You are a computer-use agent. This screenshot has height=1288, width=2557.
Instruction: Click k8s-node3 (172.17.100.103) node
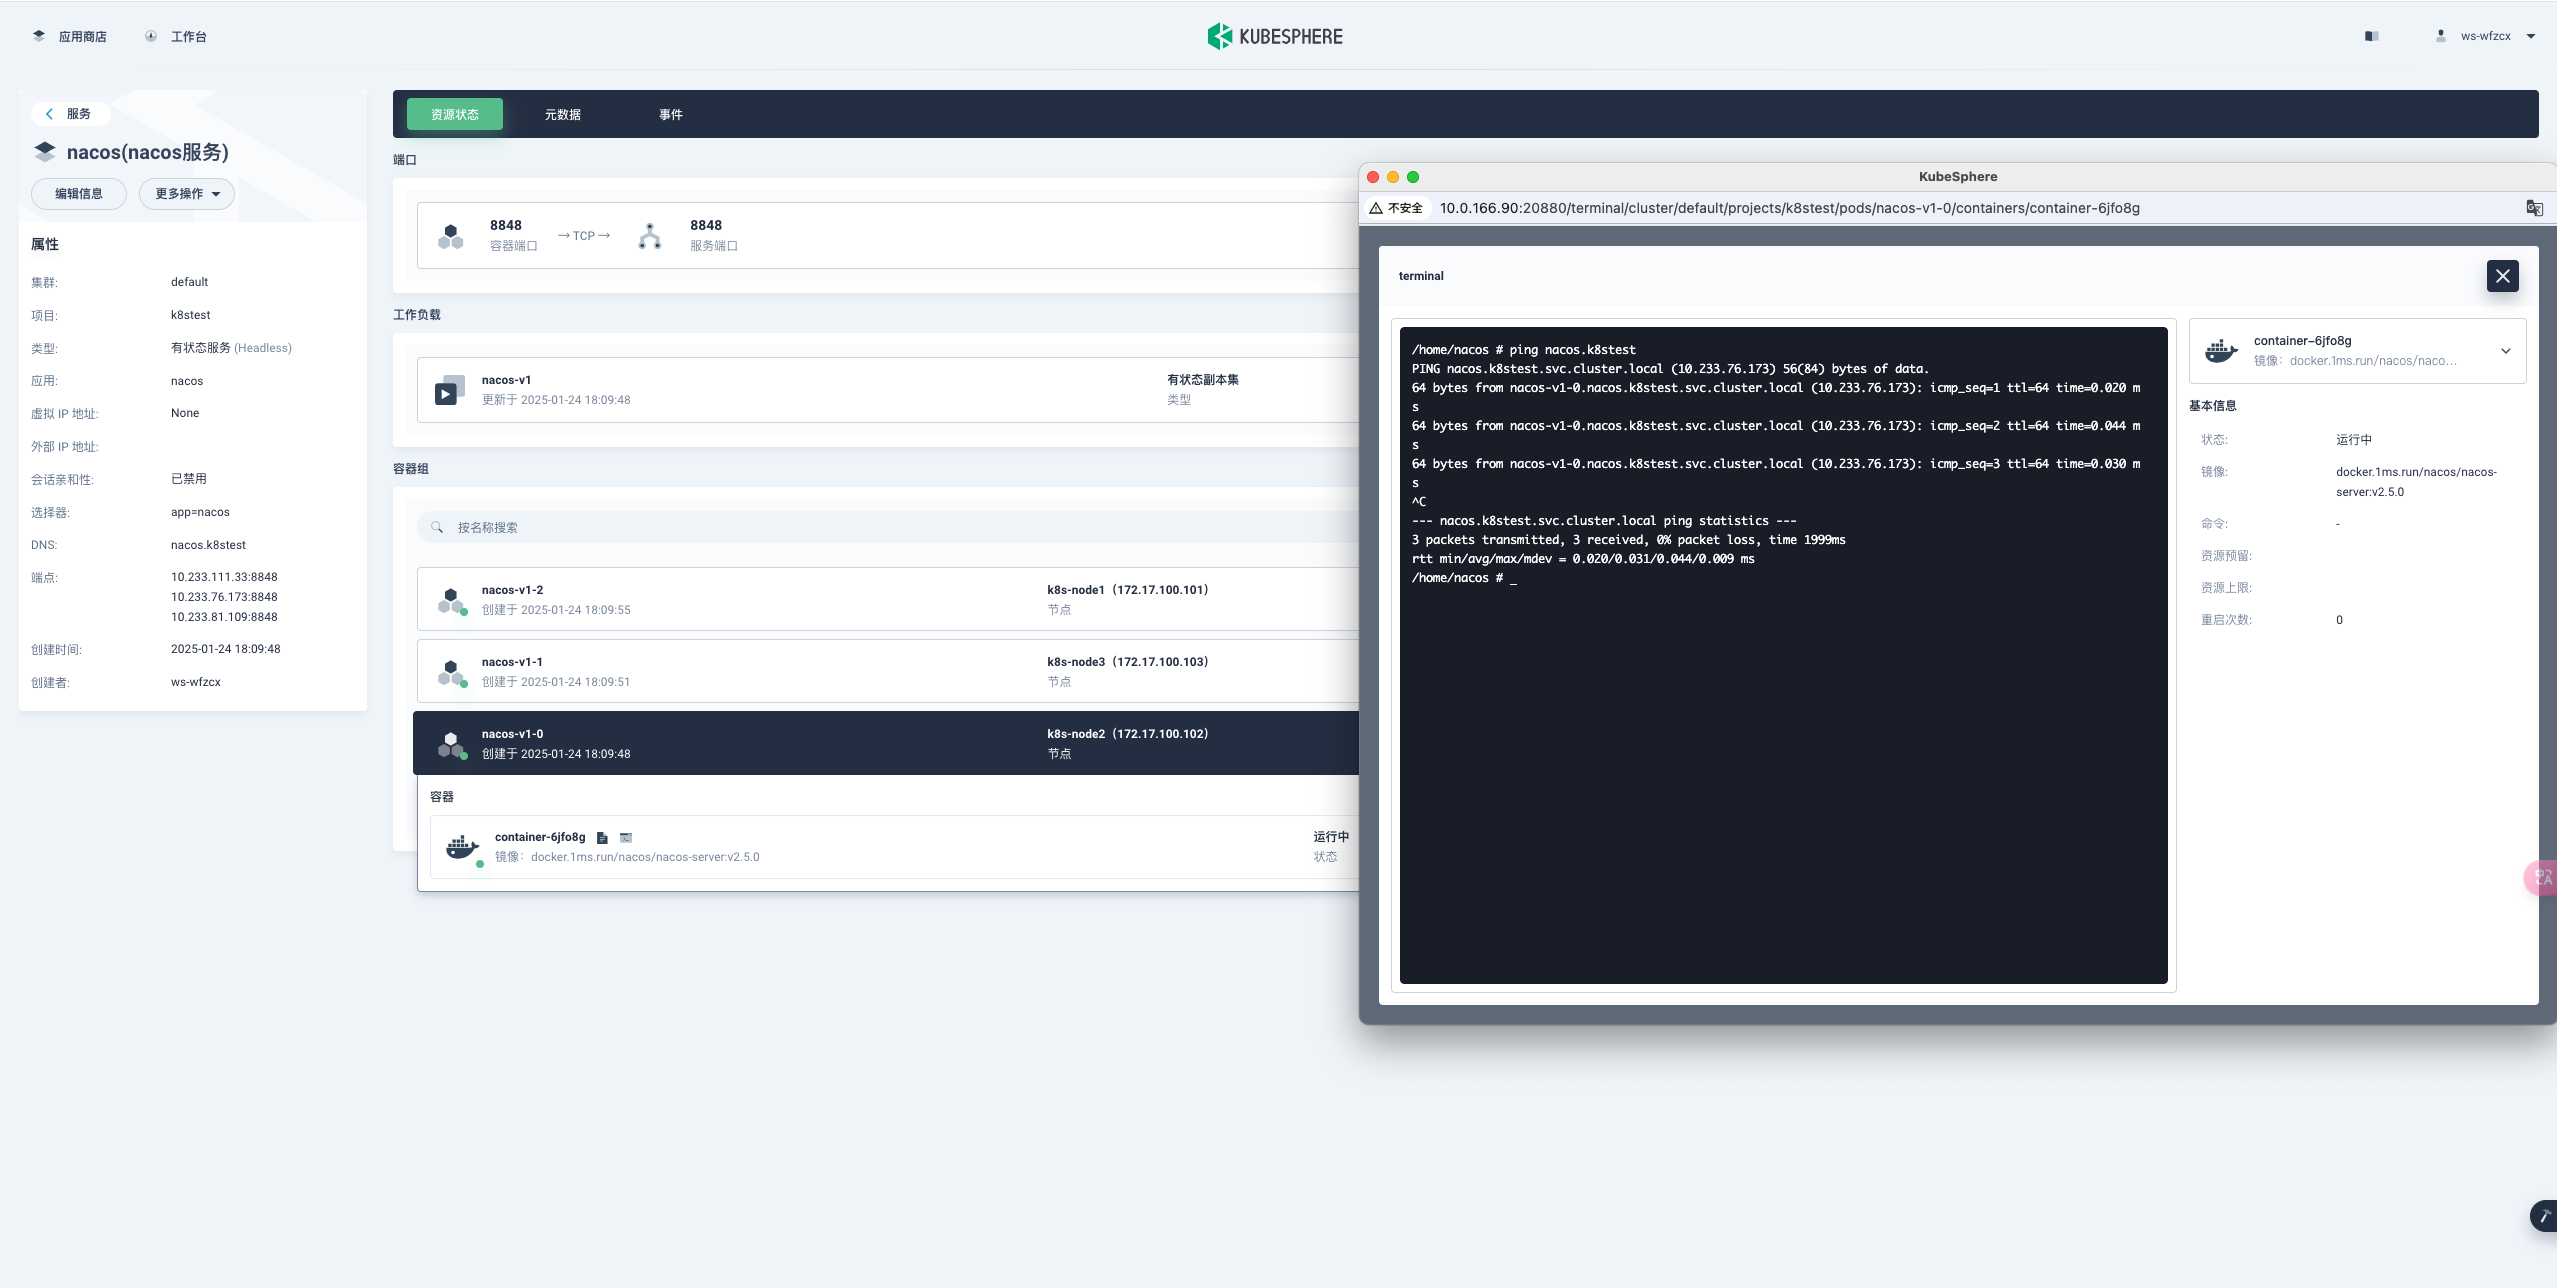(x=1128, y=662)
